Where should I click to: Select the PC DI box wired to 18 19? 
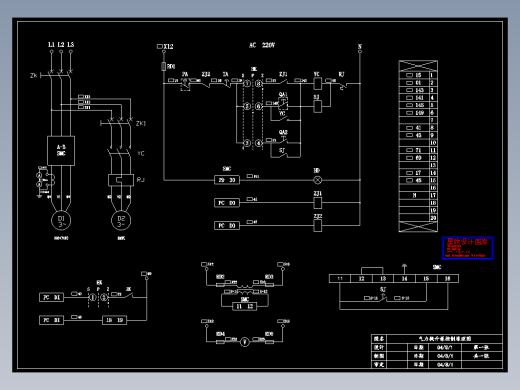tap(51, 320)
